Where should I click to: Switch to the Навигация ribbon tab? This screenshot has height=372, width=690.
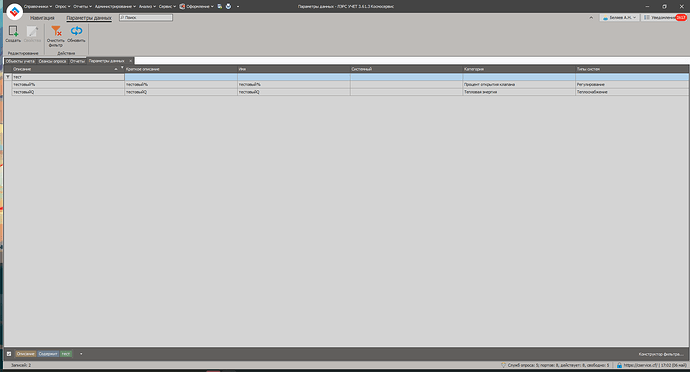pos(42,18)
